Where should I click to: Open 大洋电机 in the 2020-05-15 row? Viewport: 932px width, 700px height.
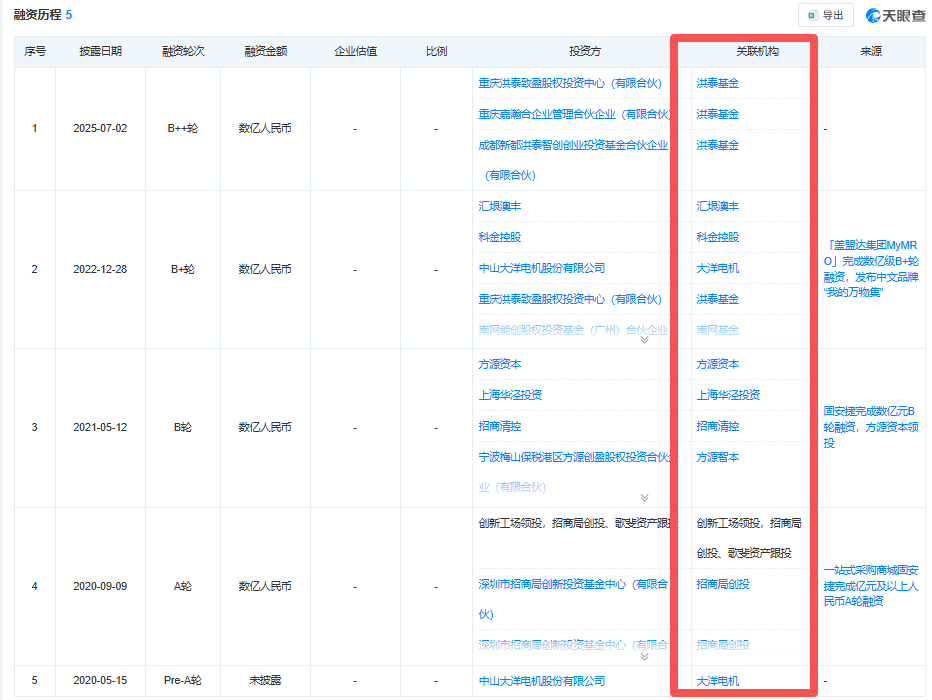[717, 681]
